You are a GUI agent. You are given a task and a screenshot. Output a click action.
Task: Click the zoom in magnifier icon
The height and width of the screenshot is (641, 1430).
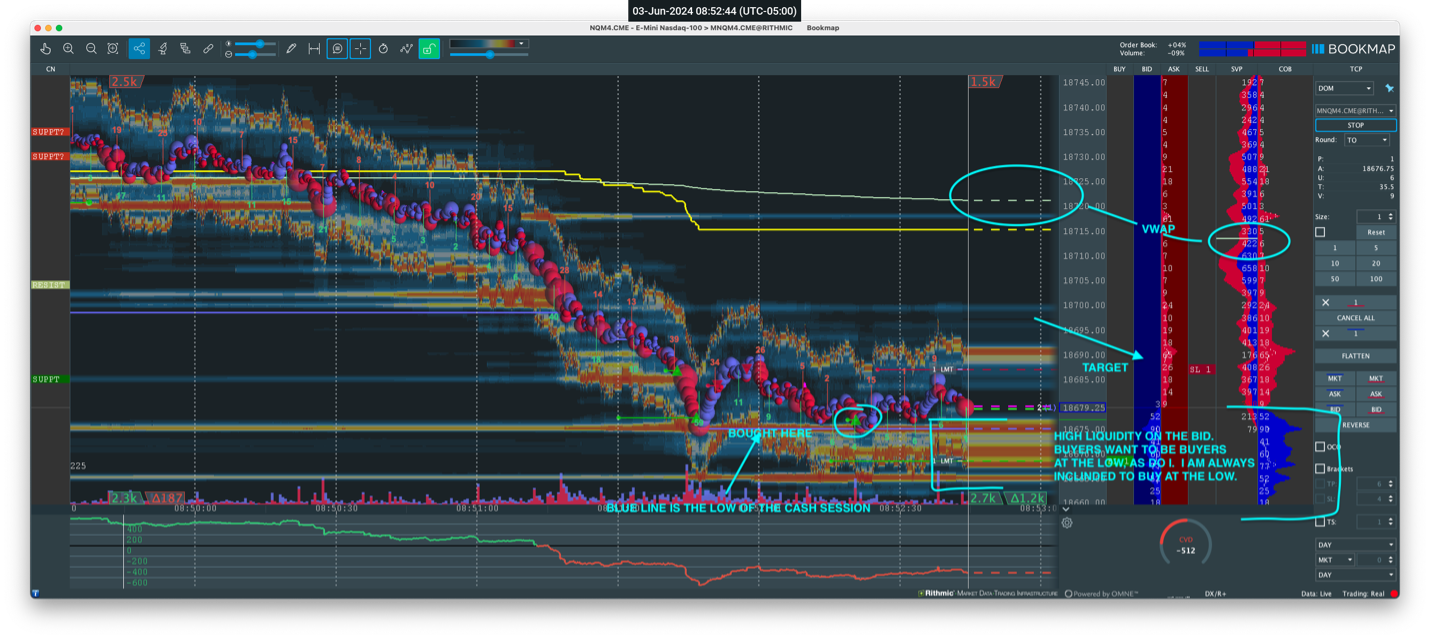click(68, 48)
